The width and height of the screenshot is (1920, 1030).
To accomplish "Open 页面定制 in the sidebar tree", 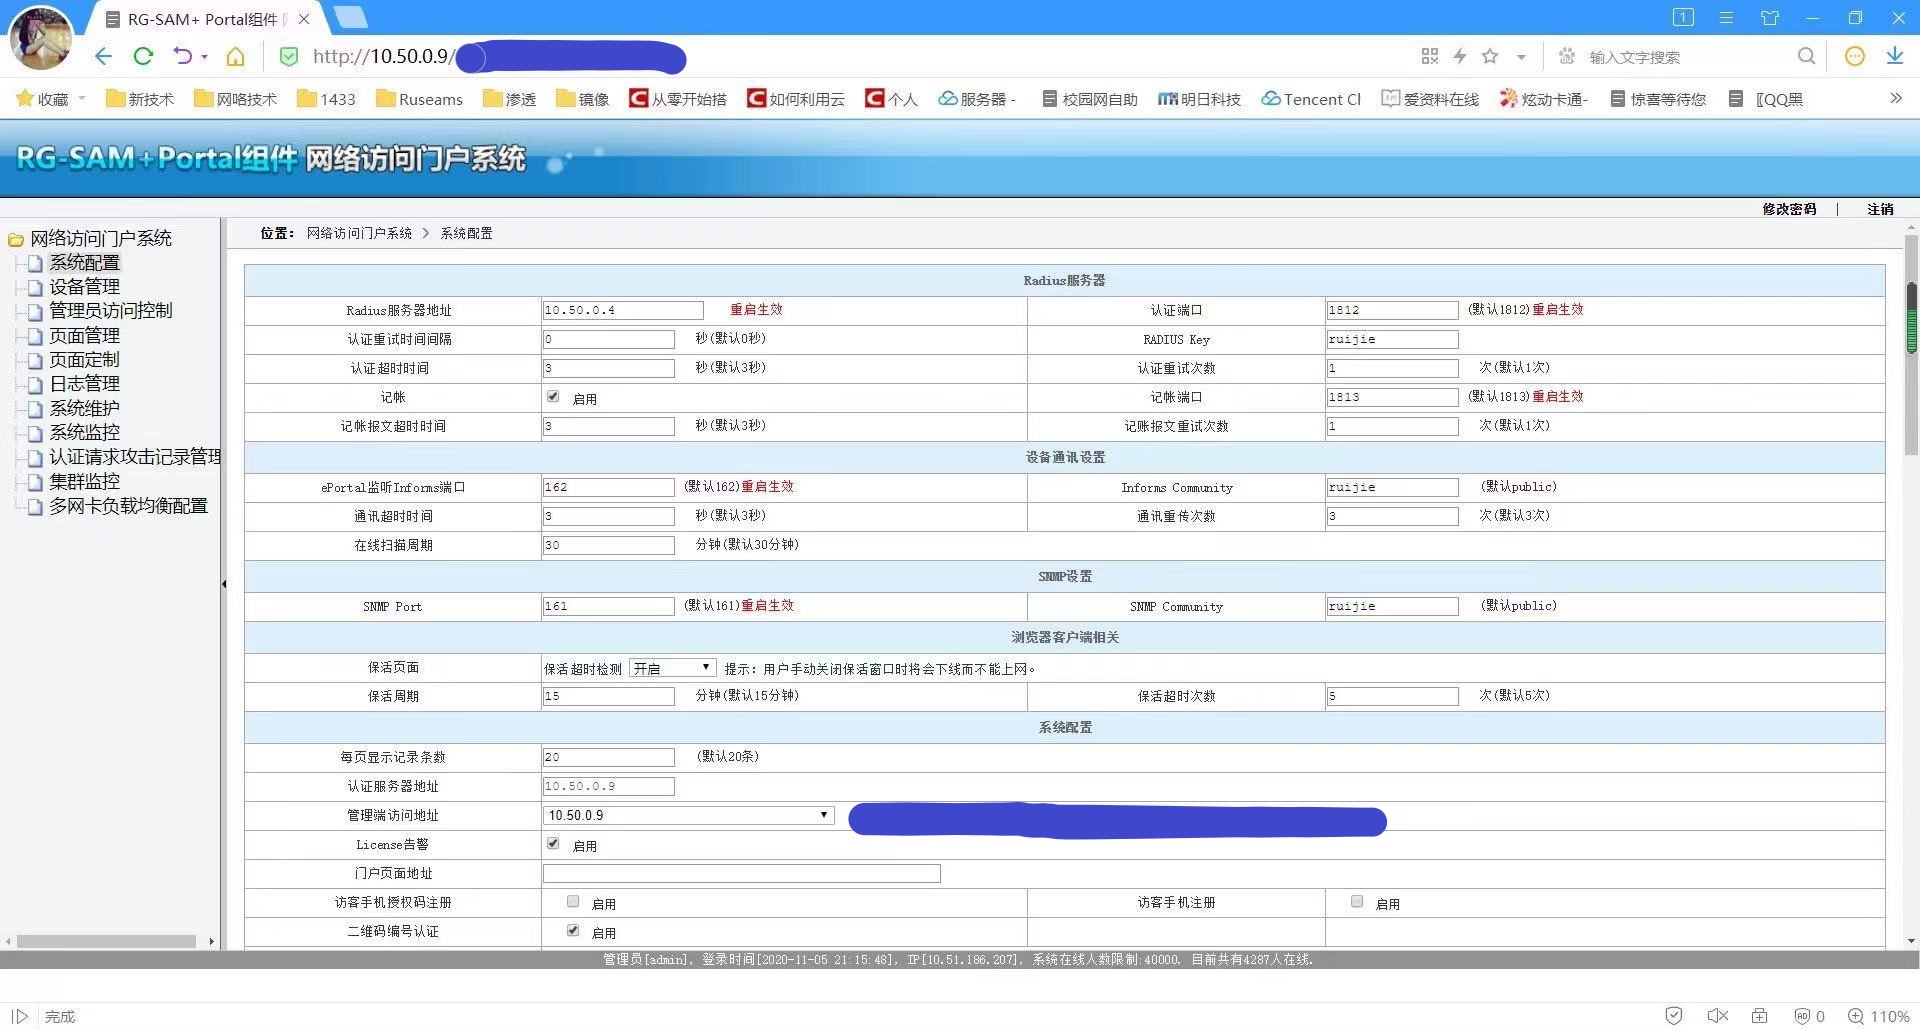I will click(x=84, y=360).
